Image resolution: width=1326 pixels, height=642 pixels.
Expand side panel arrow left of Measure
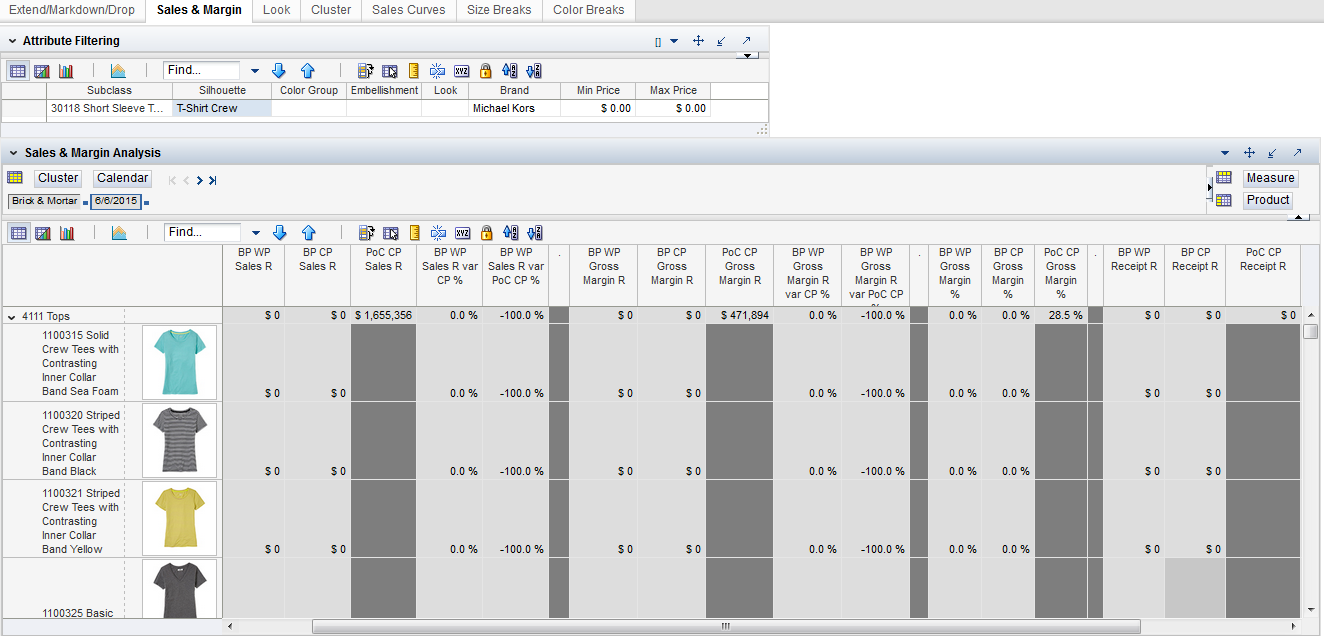(x=1211, y=187)
